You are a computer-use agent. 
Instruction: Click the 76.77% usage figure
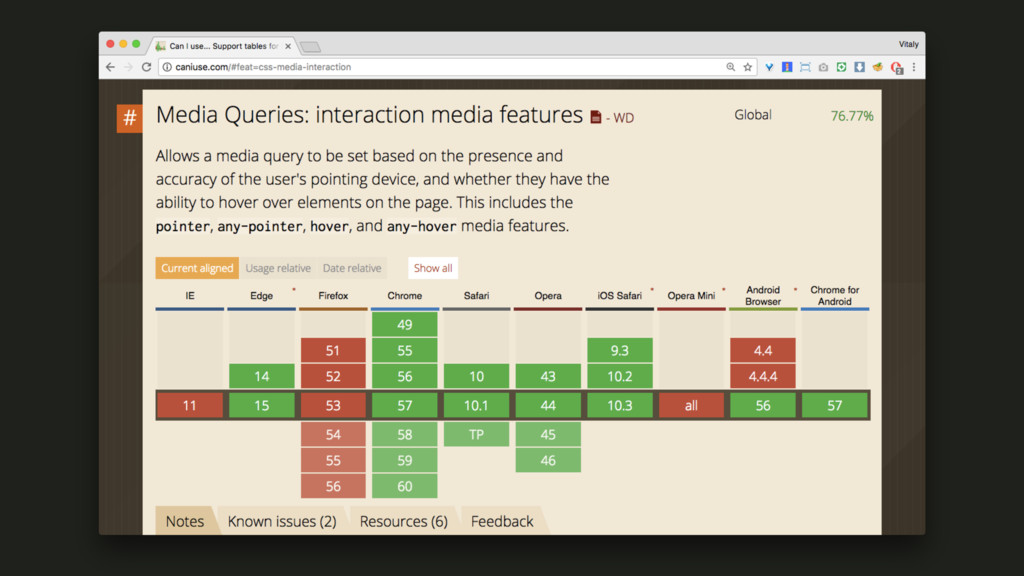[x=852, y=116]
